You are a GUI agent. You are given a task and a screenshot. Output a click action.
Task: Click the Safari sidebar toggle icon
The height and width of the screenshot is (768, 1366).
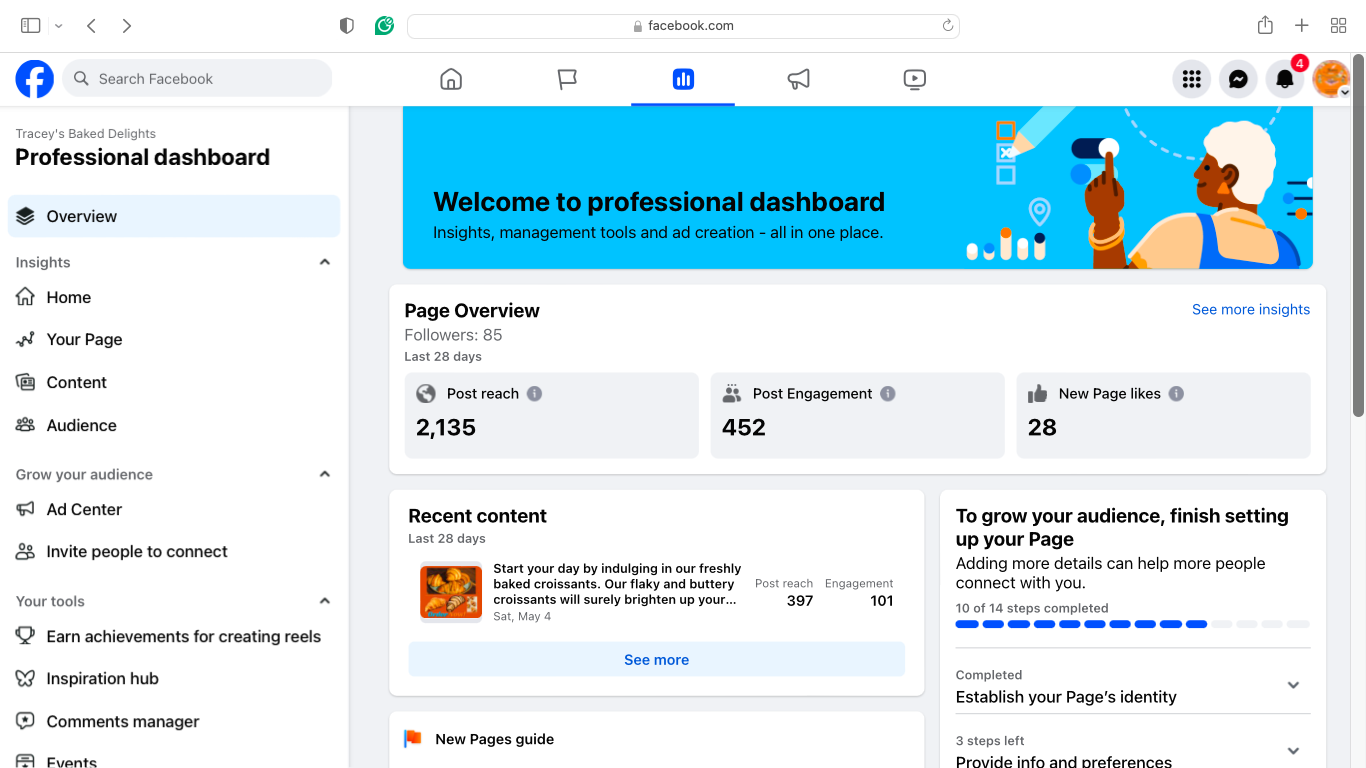[30, 26]
